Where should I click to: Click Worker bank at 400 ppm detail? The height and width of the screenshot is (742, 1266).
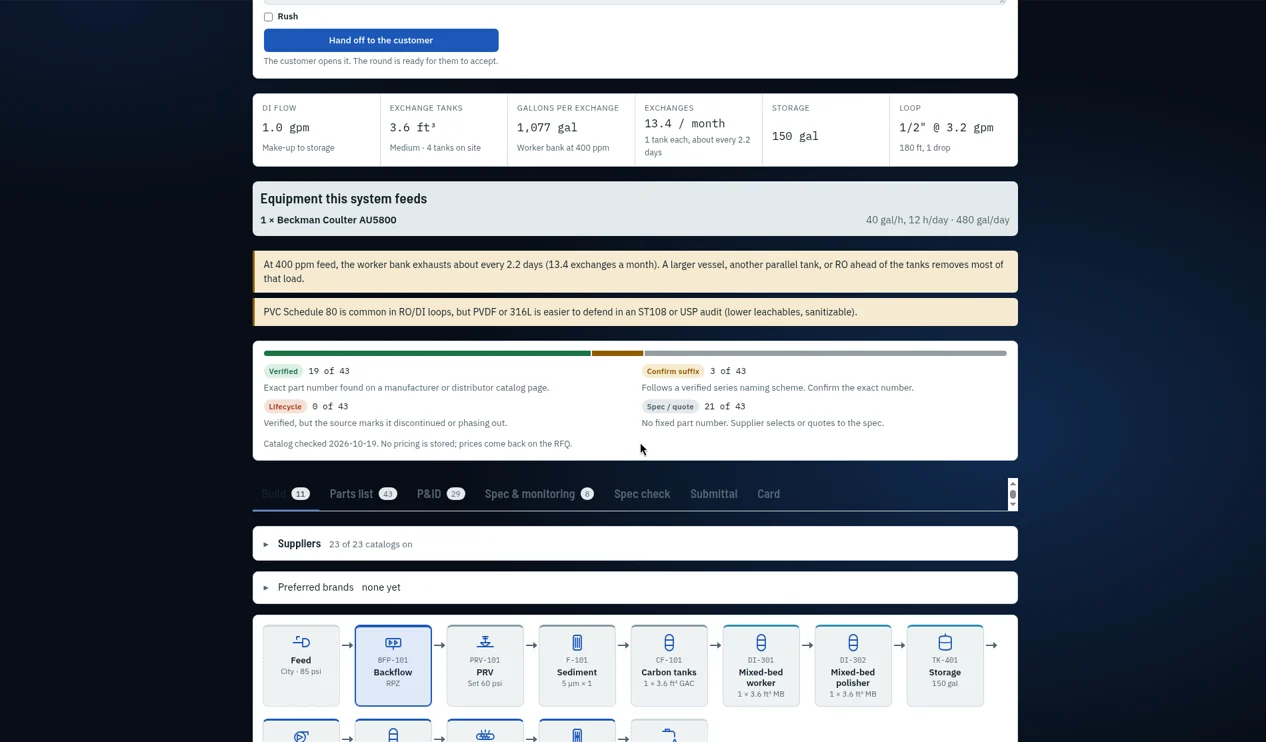tap(563, 148)
